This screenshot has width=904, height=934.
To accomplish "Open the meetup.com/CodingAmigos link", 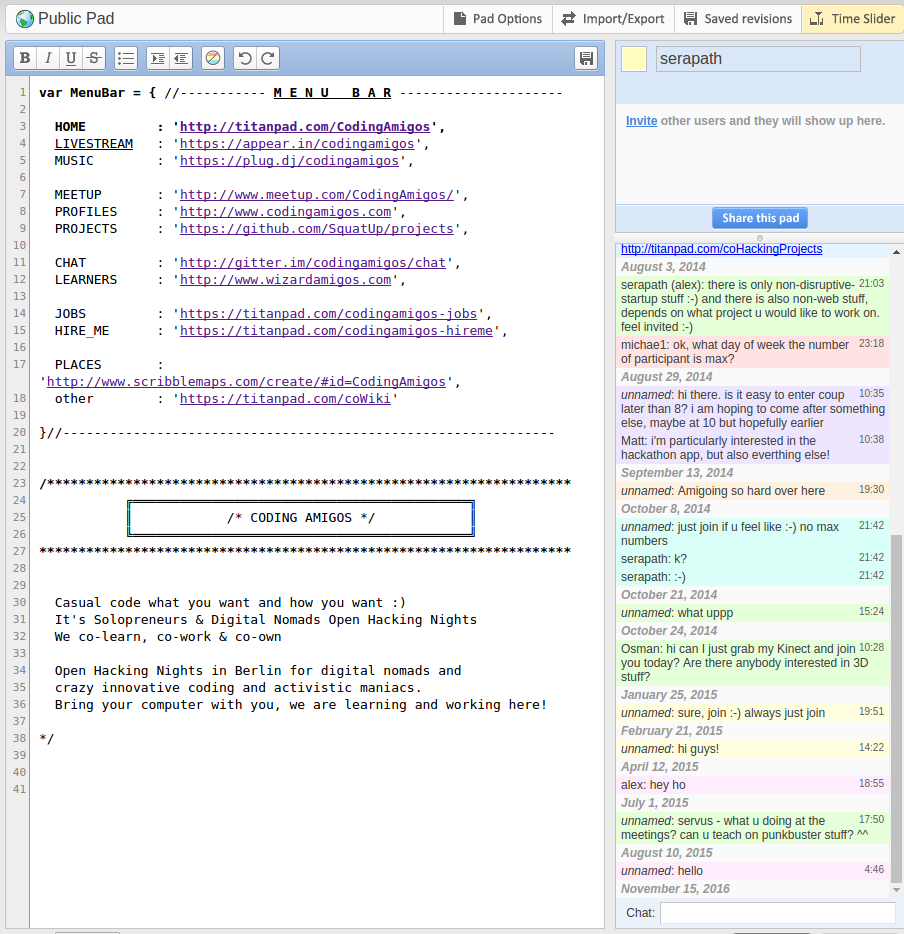I will pyautogui.click(x=316, y=195).
